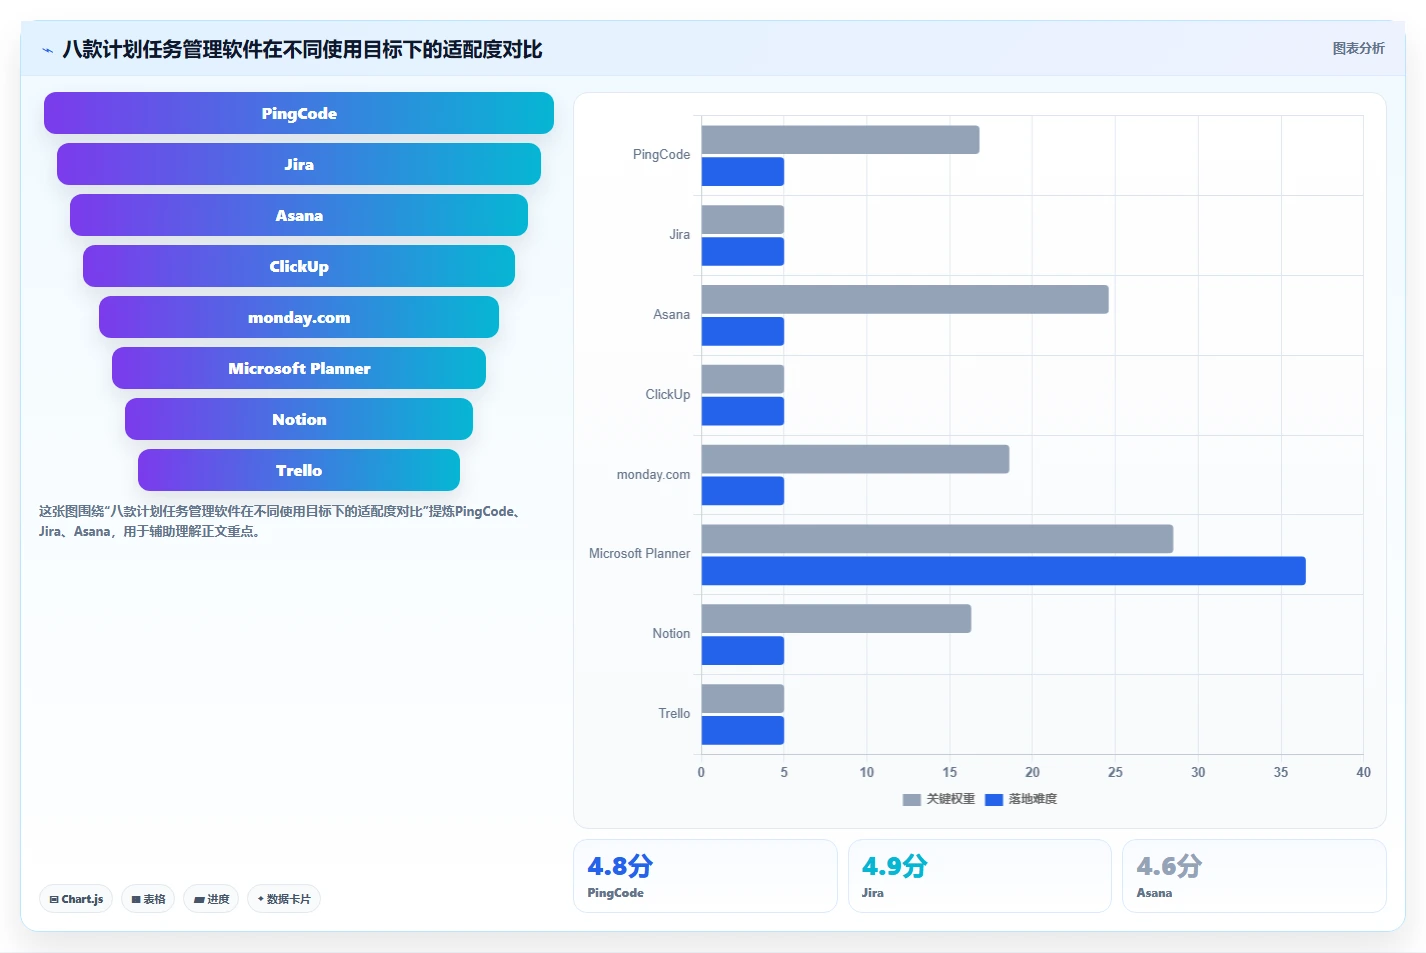This screenshot has width=1426, height=953.
Task: Click the 进度 tag
Action: [x=211, y=899]
